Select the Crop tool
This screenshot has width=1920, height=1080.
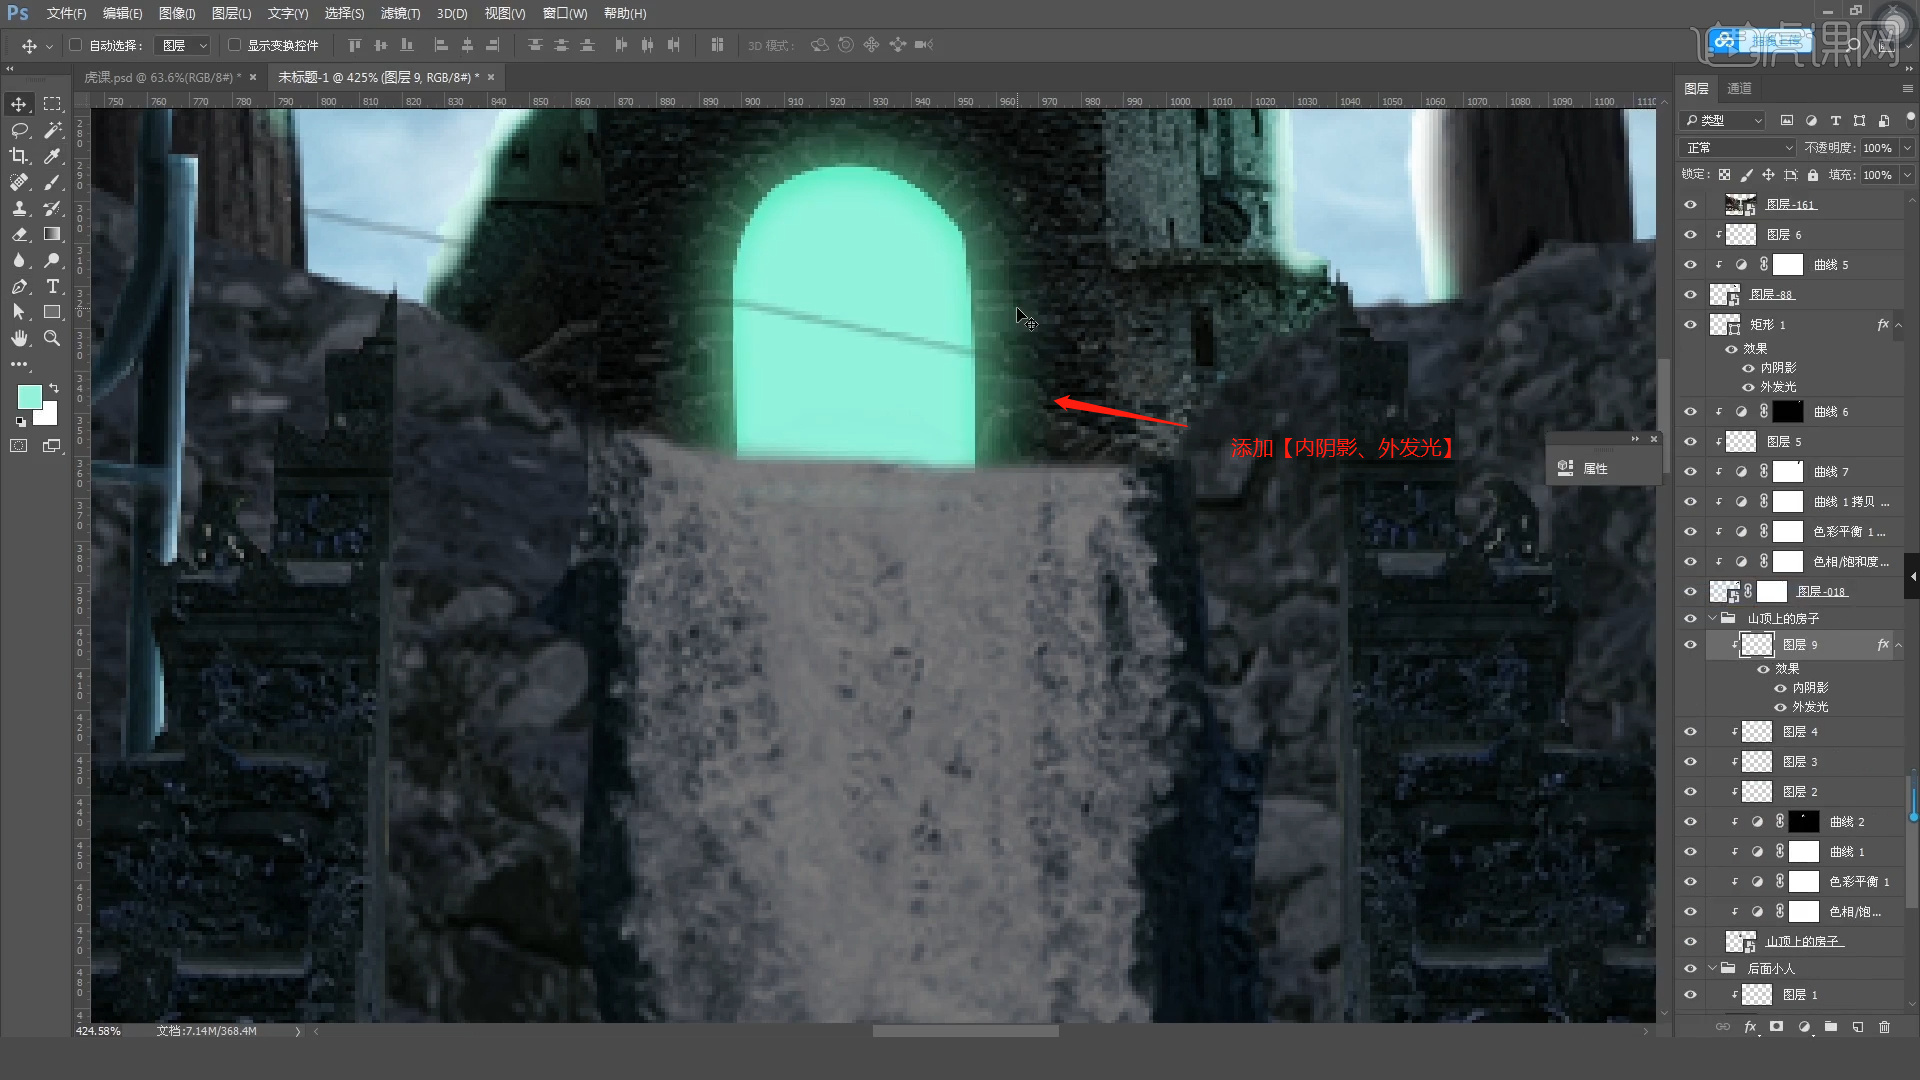coord(19,156)
